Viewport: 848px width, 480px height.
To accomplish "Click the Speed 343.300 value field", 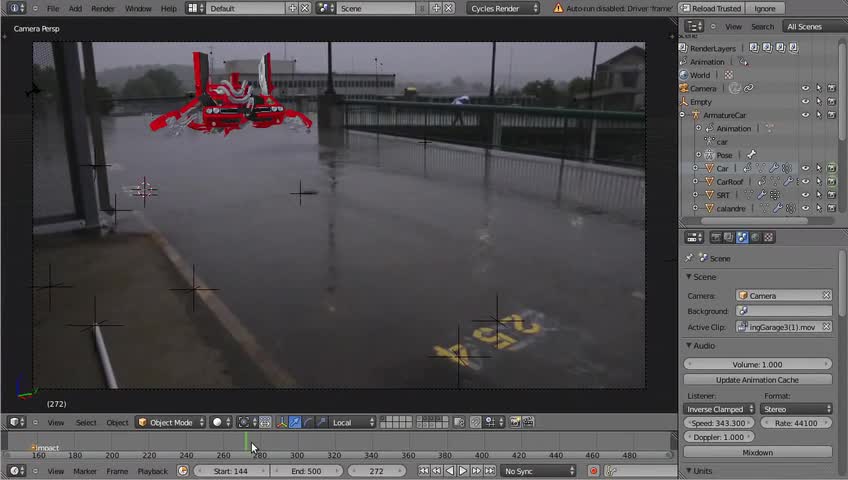I will pos(719,423).
